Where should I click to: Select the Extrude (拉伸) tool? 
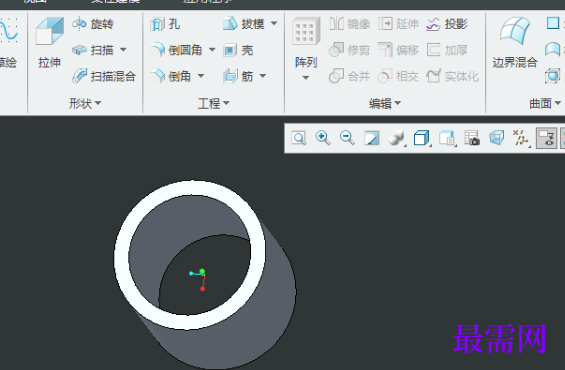[49, 42]
